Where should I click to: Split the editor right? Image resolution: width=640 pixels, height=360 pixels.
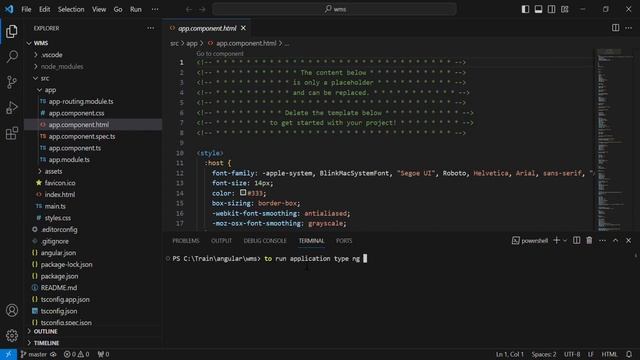pyautogui.click(x=615, y=28)
